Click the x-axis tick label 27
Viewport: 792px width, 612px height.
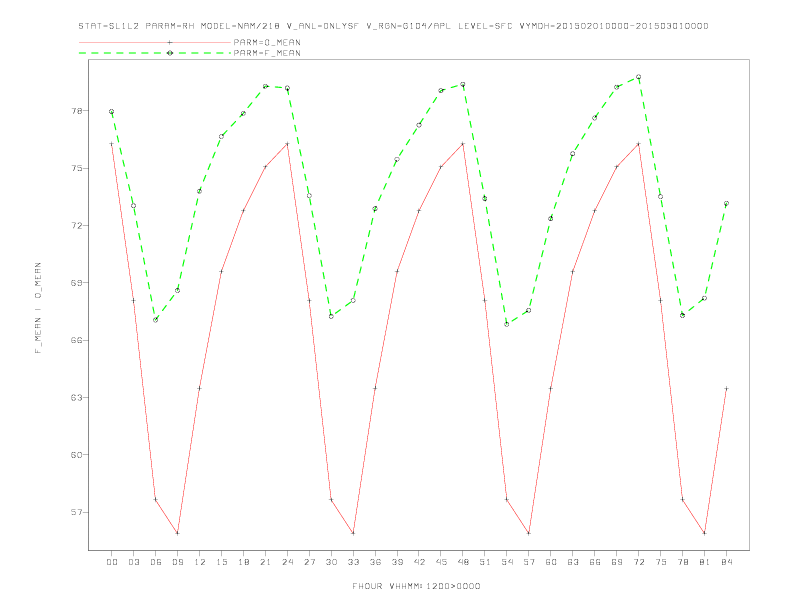(309, 562)
